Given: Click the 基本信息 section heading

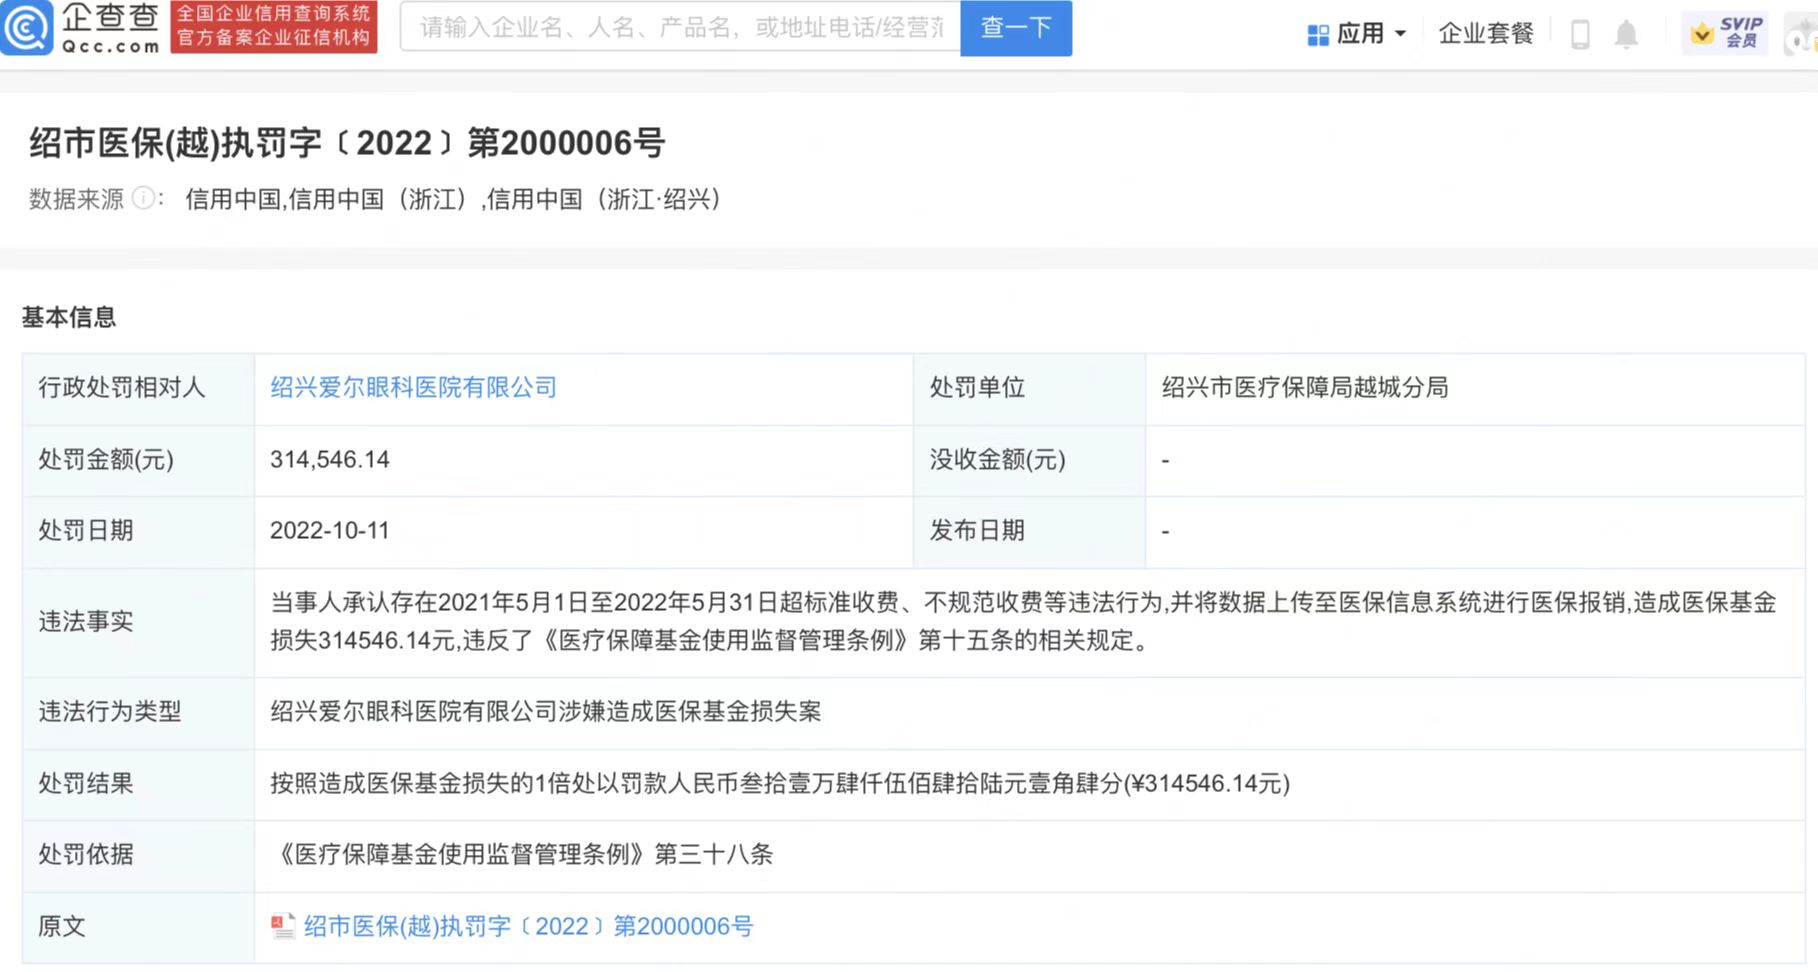Looking at the screenshot, I should point(69,317).
